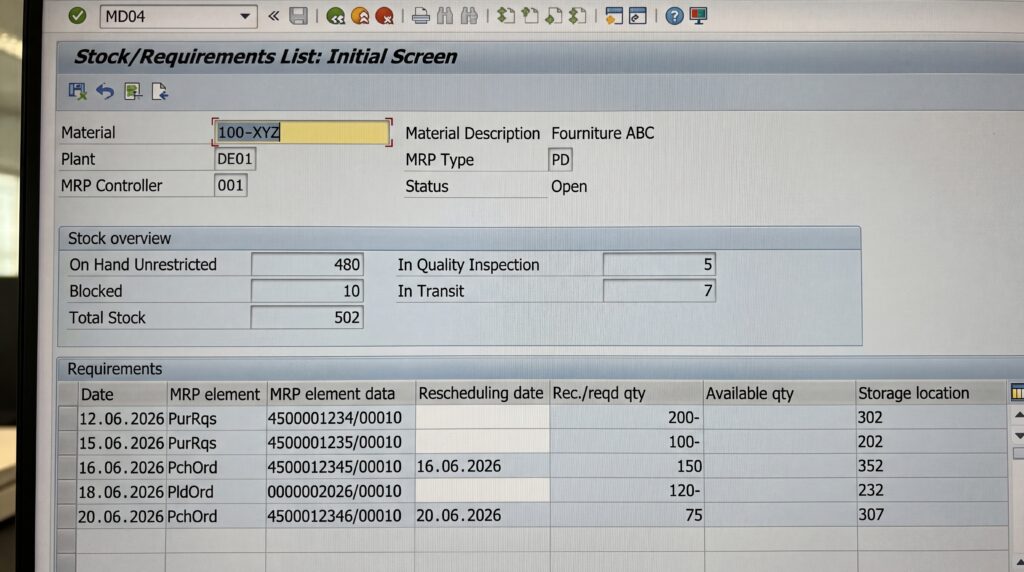Image resolution: width=1024 pixels, height=572 pixels.
Task: Go to First Page icon
Action: (x=505, y=16)
